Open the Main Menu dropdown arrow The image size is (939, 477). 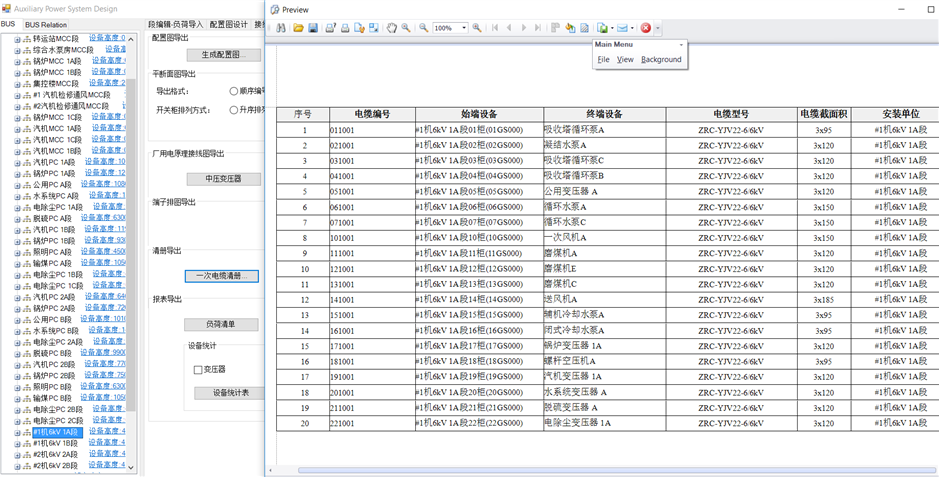pyautogui.click(x=681, y=45)
